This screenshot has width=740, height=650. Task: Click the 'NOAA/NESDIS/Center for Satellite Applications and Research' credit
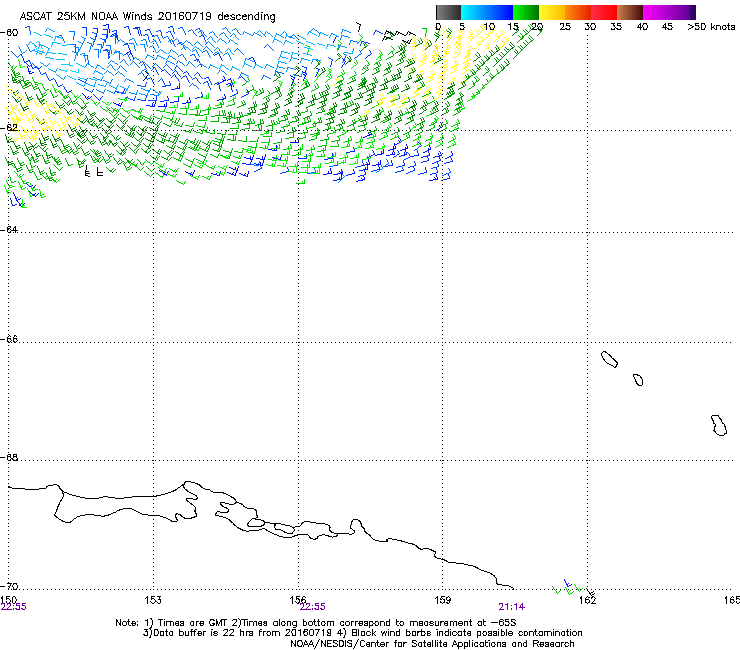pyautogui.click(x=432, y=644)
